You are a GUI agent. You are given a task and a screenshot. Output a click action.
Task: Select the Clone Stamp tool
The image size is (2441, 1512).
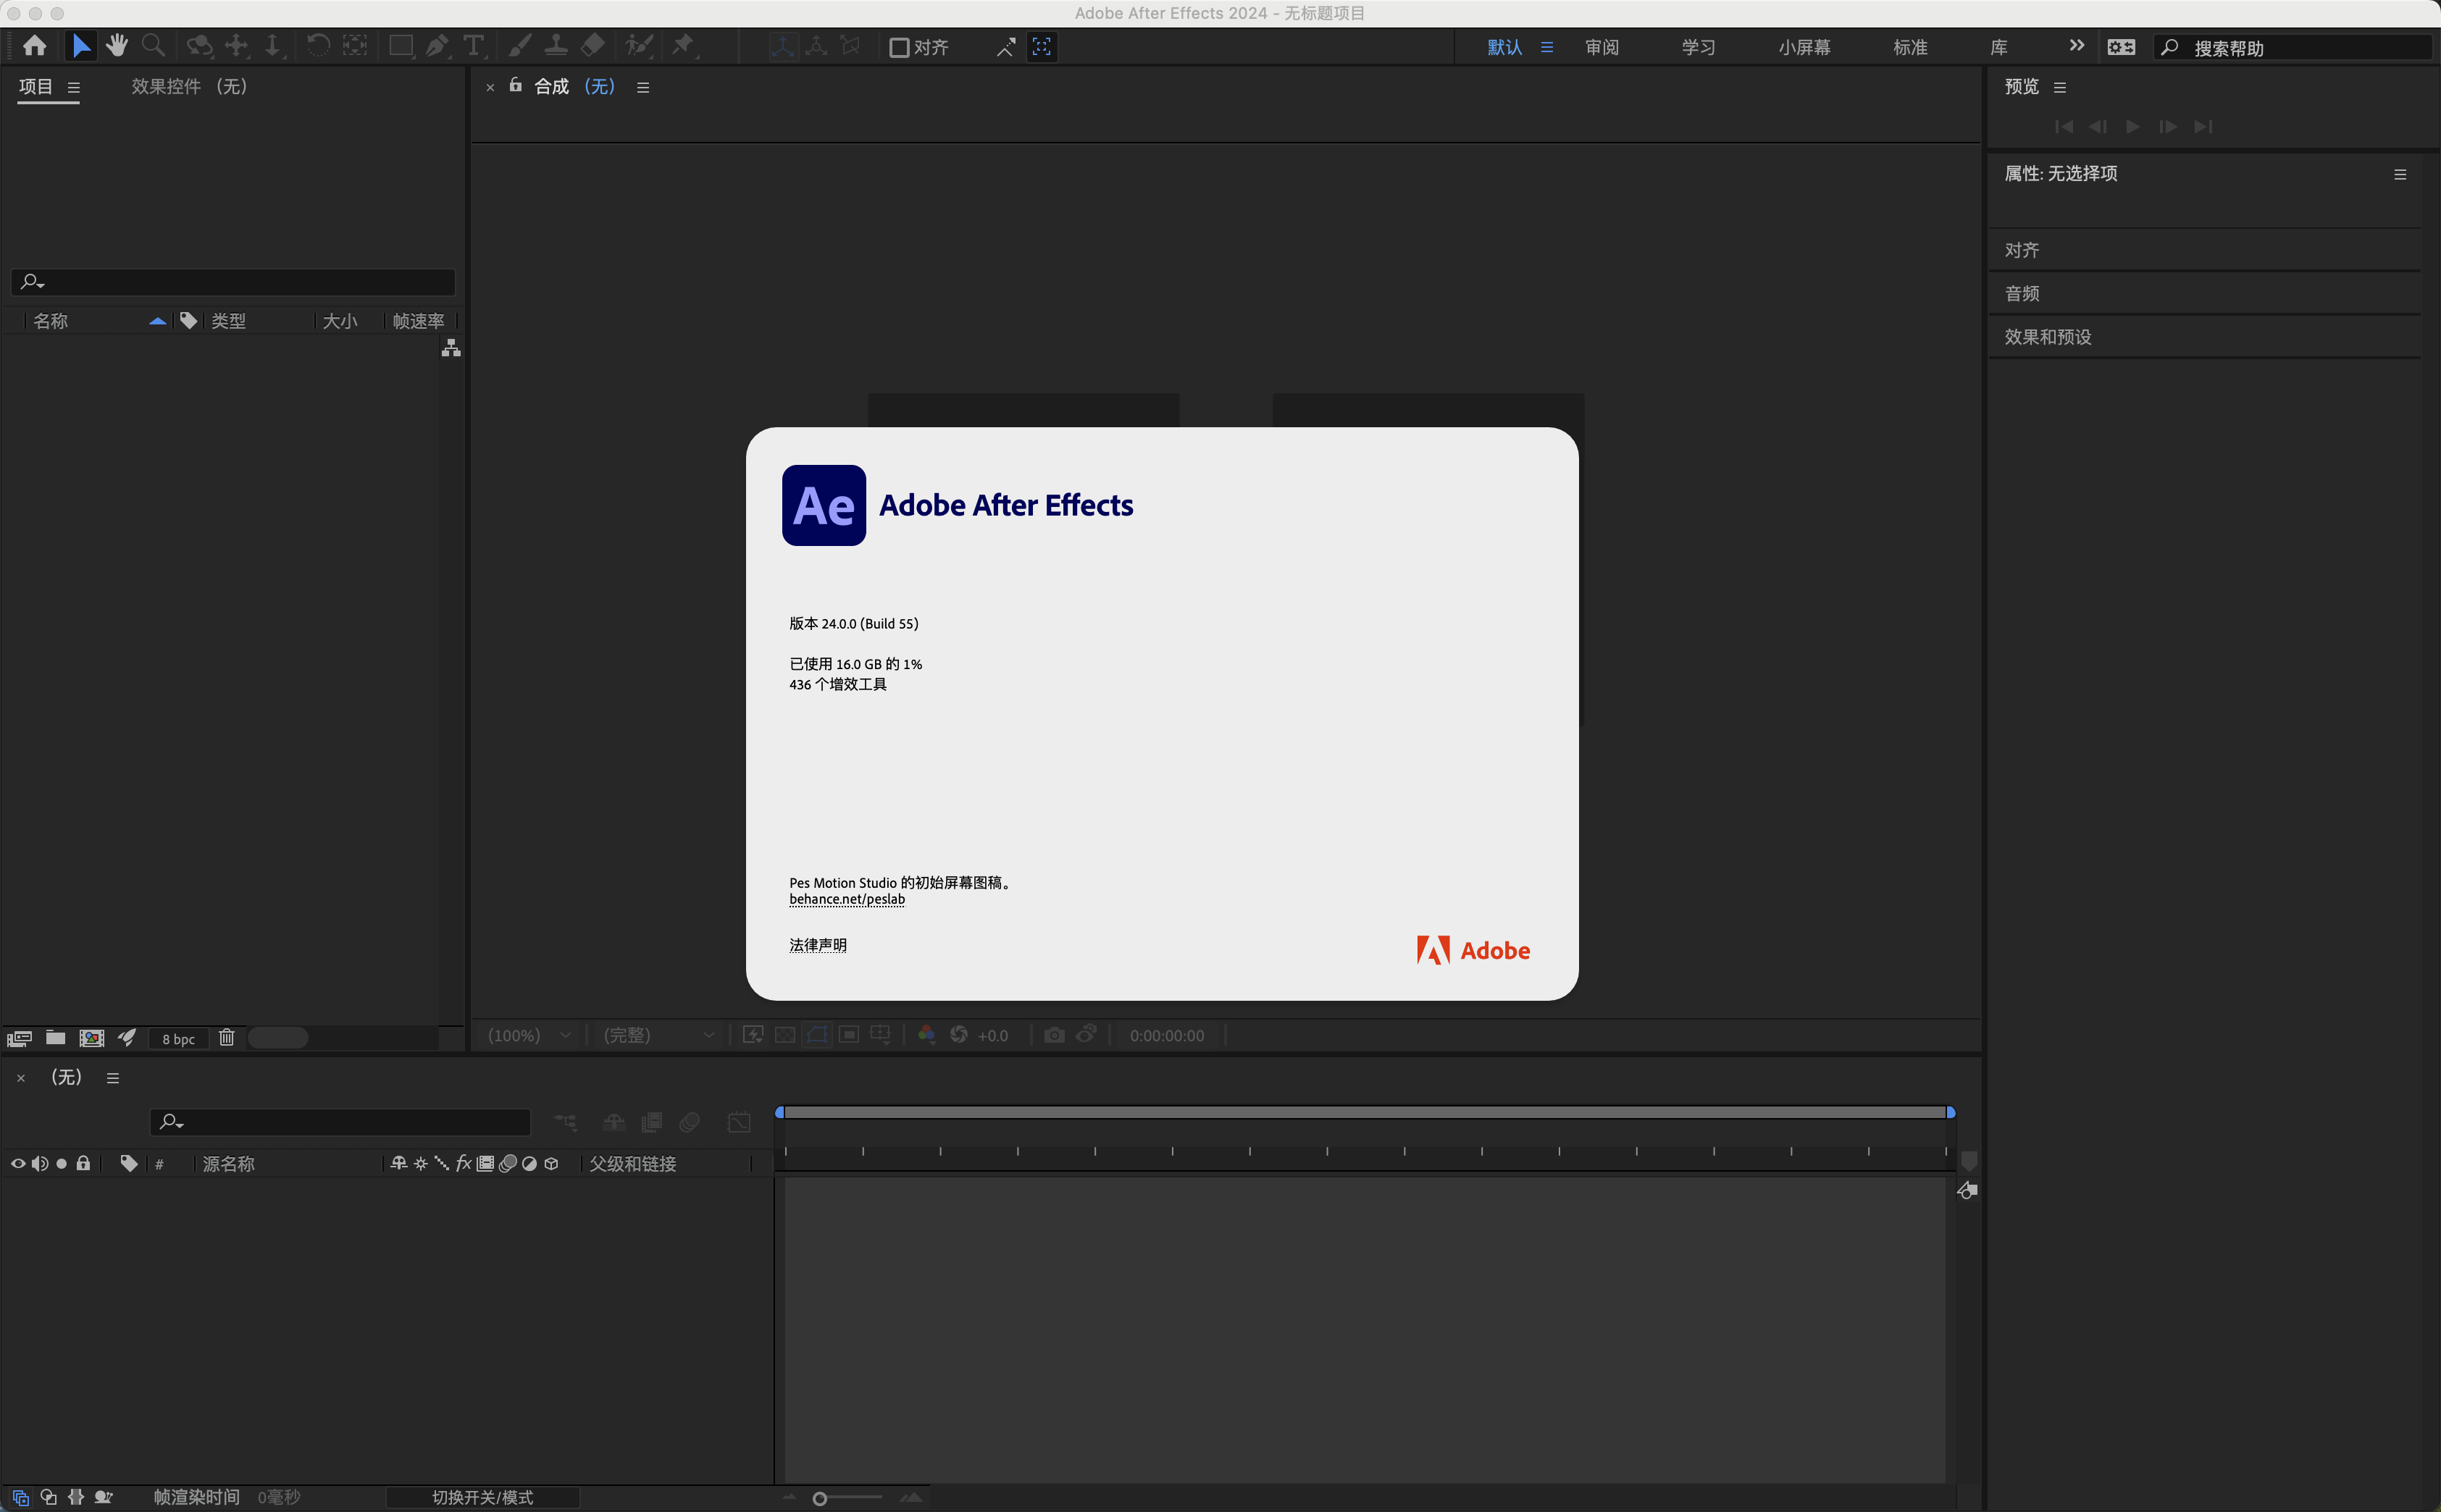[556, 46]
